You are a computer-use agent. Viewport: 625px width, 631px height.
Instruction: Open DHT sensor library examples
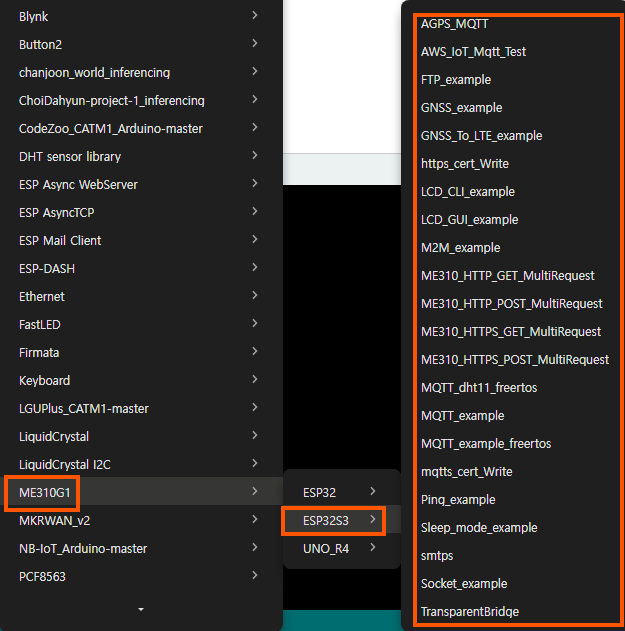pos(141,156)
